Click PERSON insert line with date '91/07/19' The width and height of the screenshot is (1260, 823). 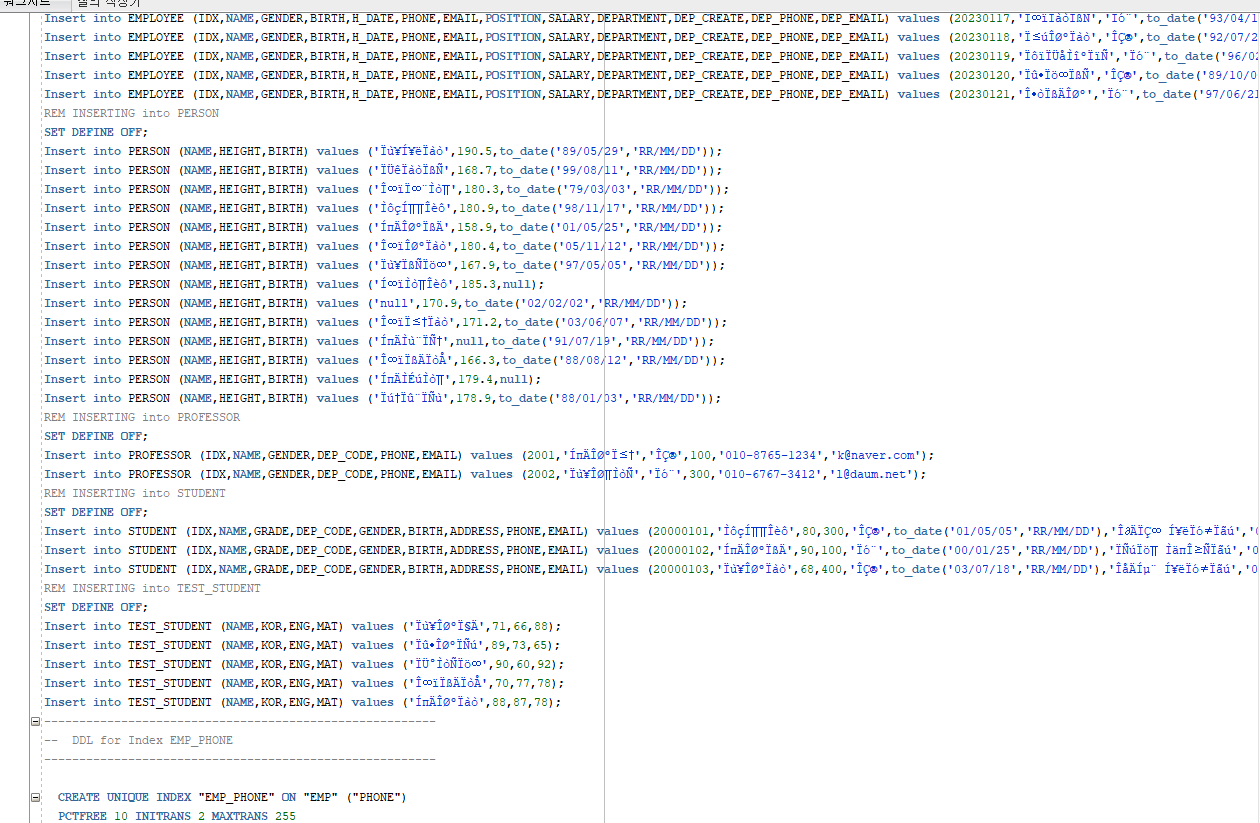(379, 341)
